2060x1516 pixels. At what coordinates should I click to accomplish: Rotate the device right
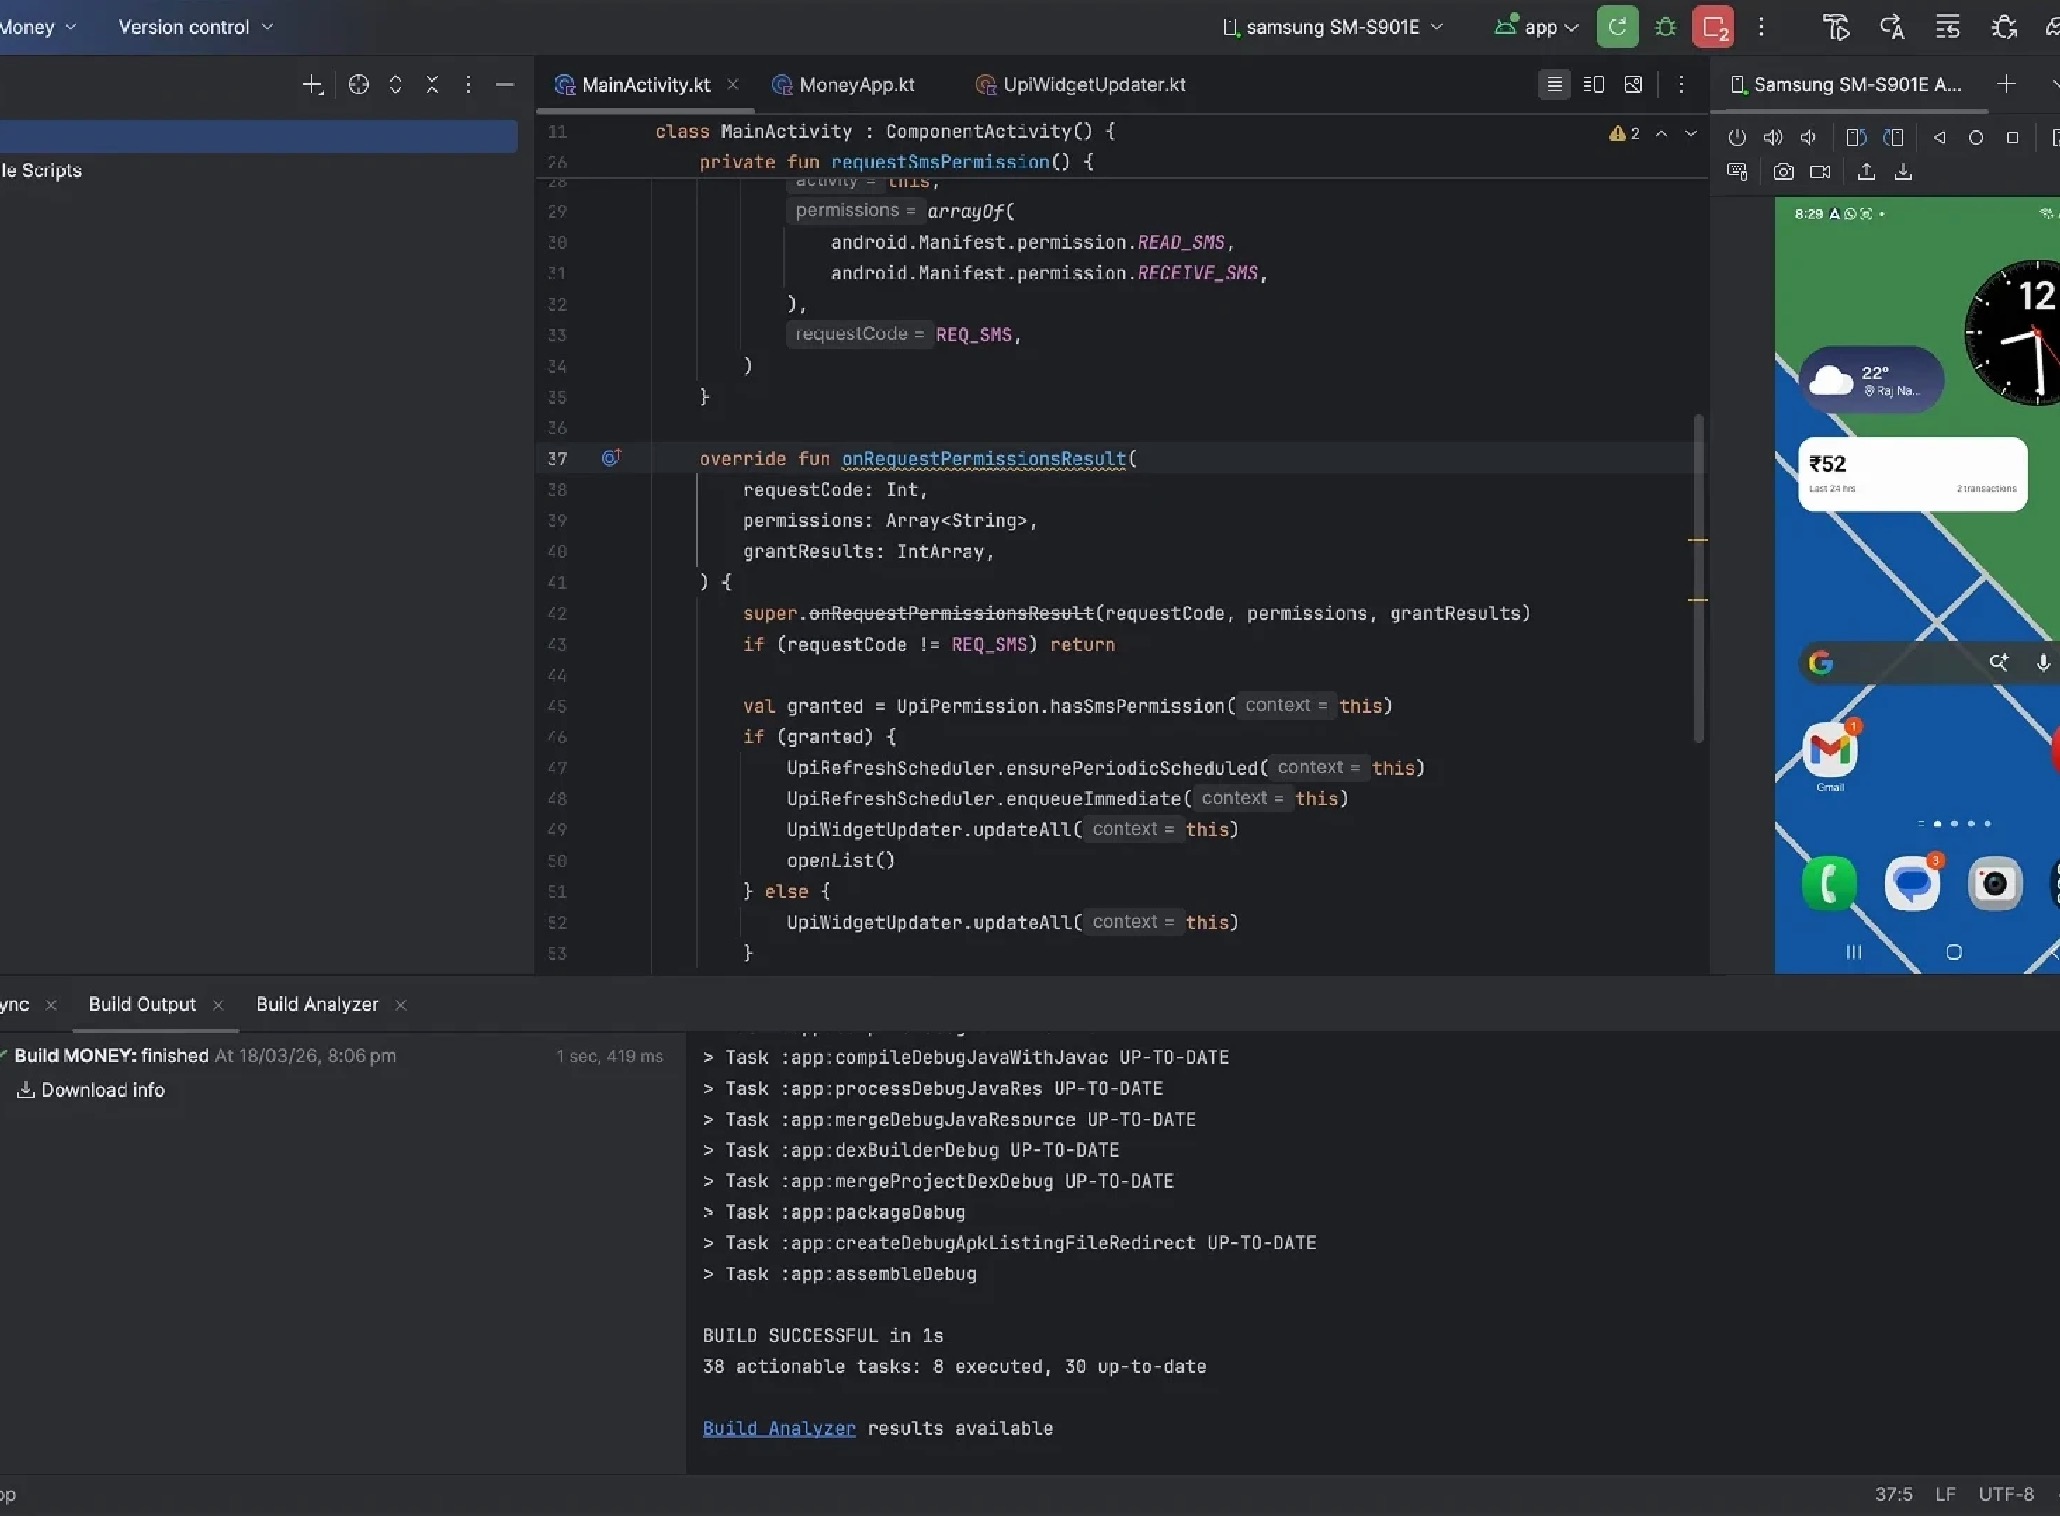point(1893,138)
